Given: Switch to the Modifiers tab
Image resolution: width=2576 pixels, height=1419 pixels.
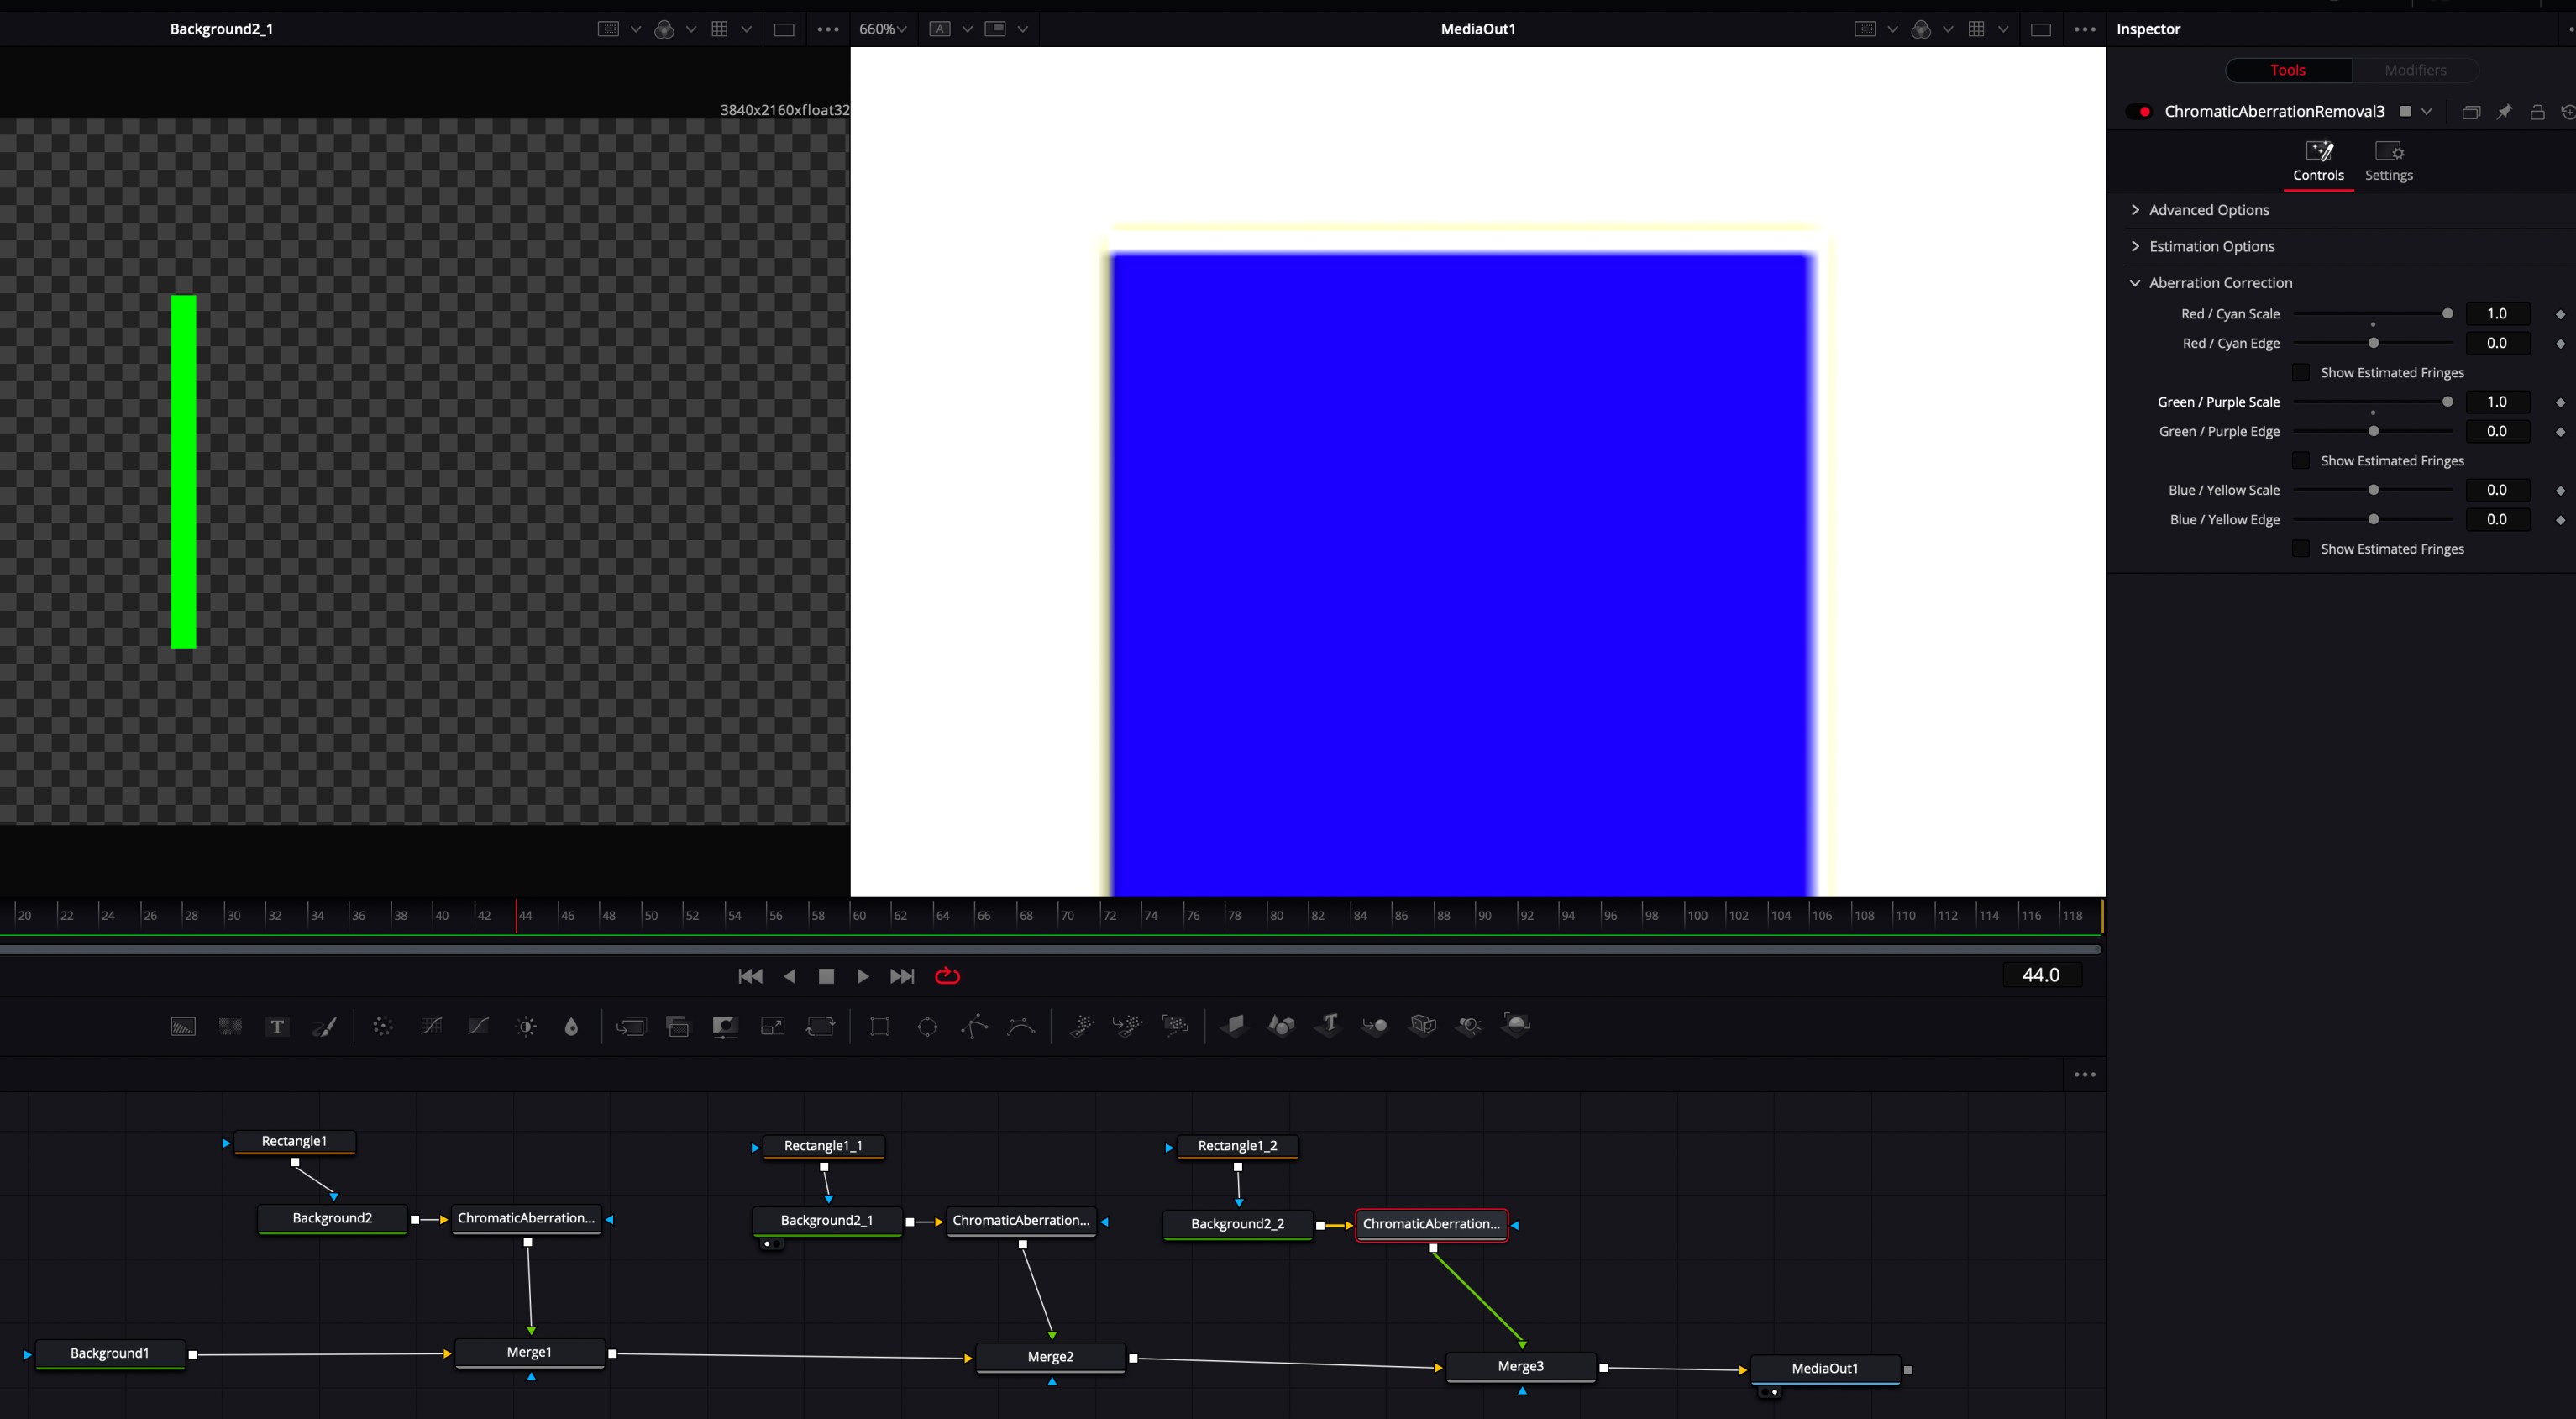Looking at the screenshot, I should point(2414,70).
